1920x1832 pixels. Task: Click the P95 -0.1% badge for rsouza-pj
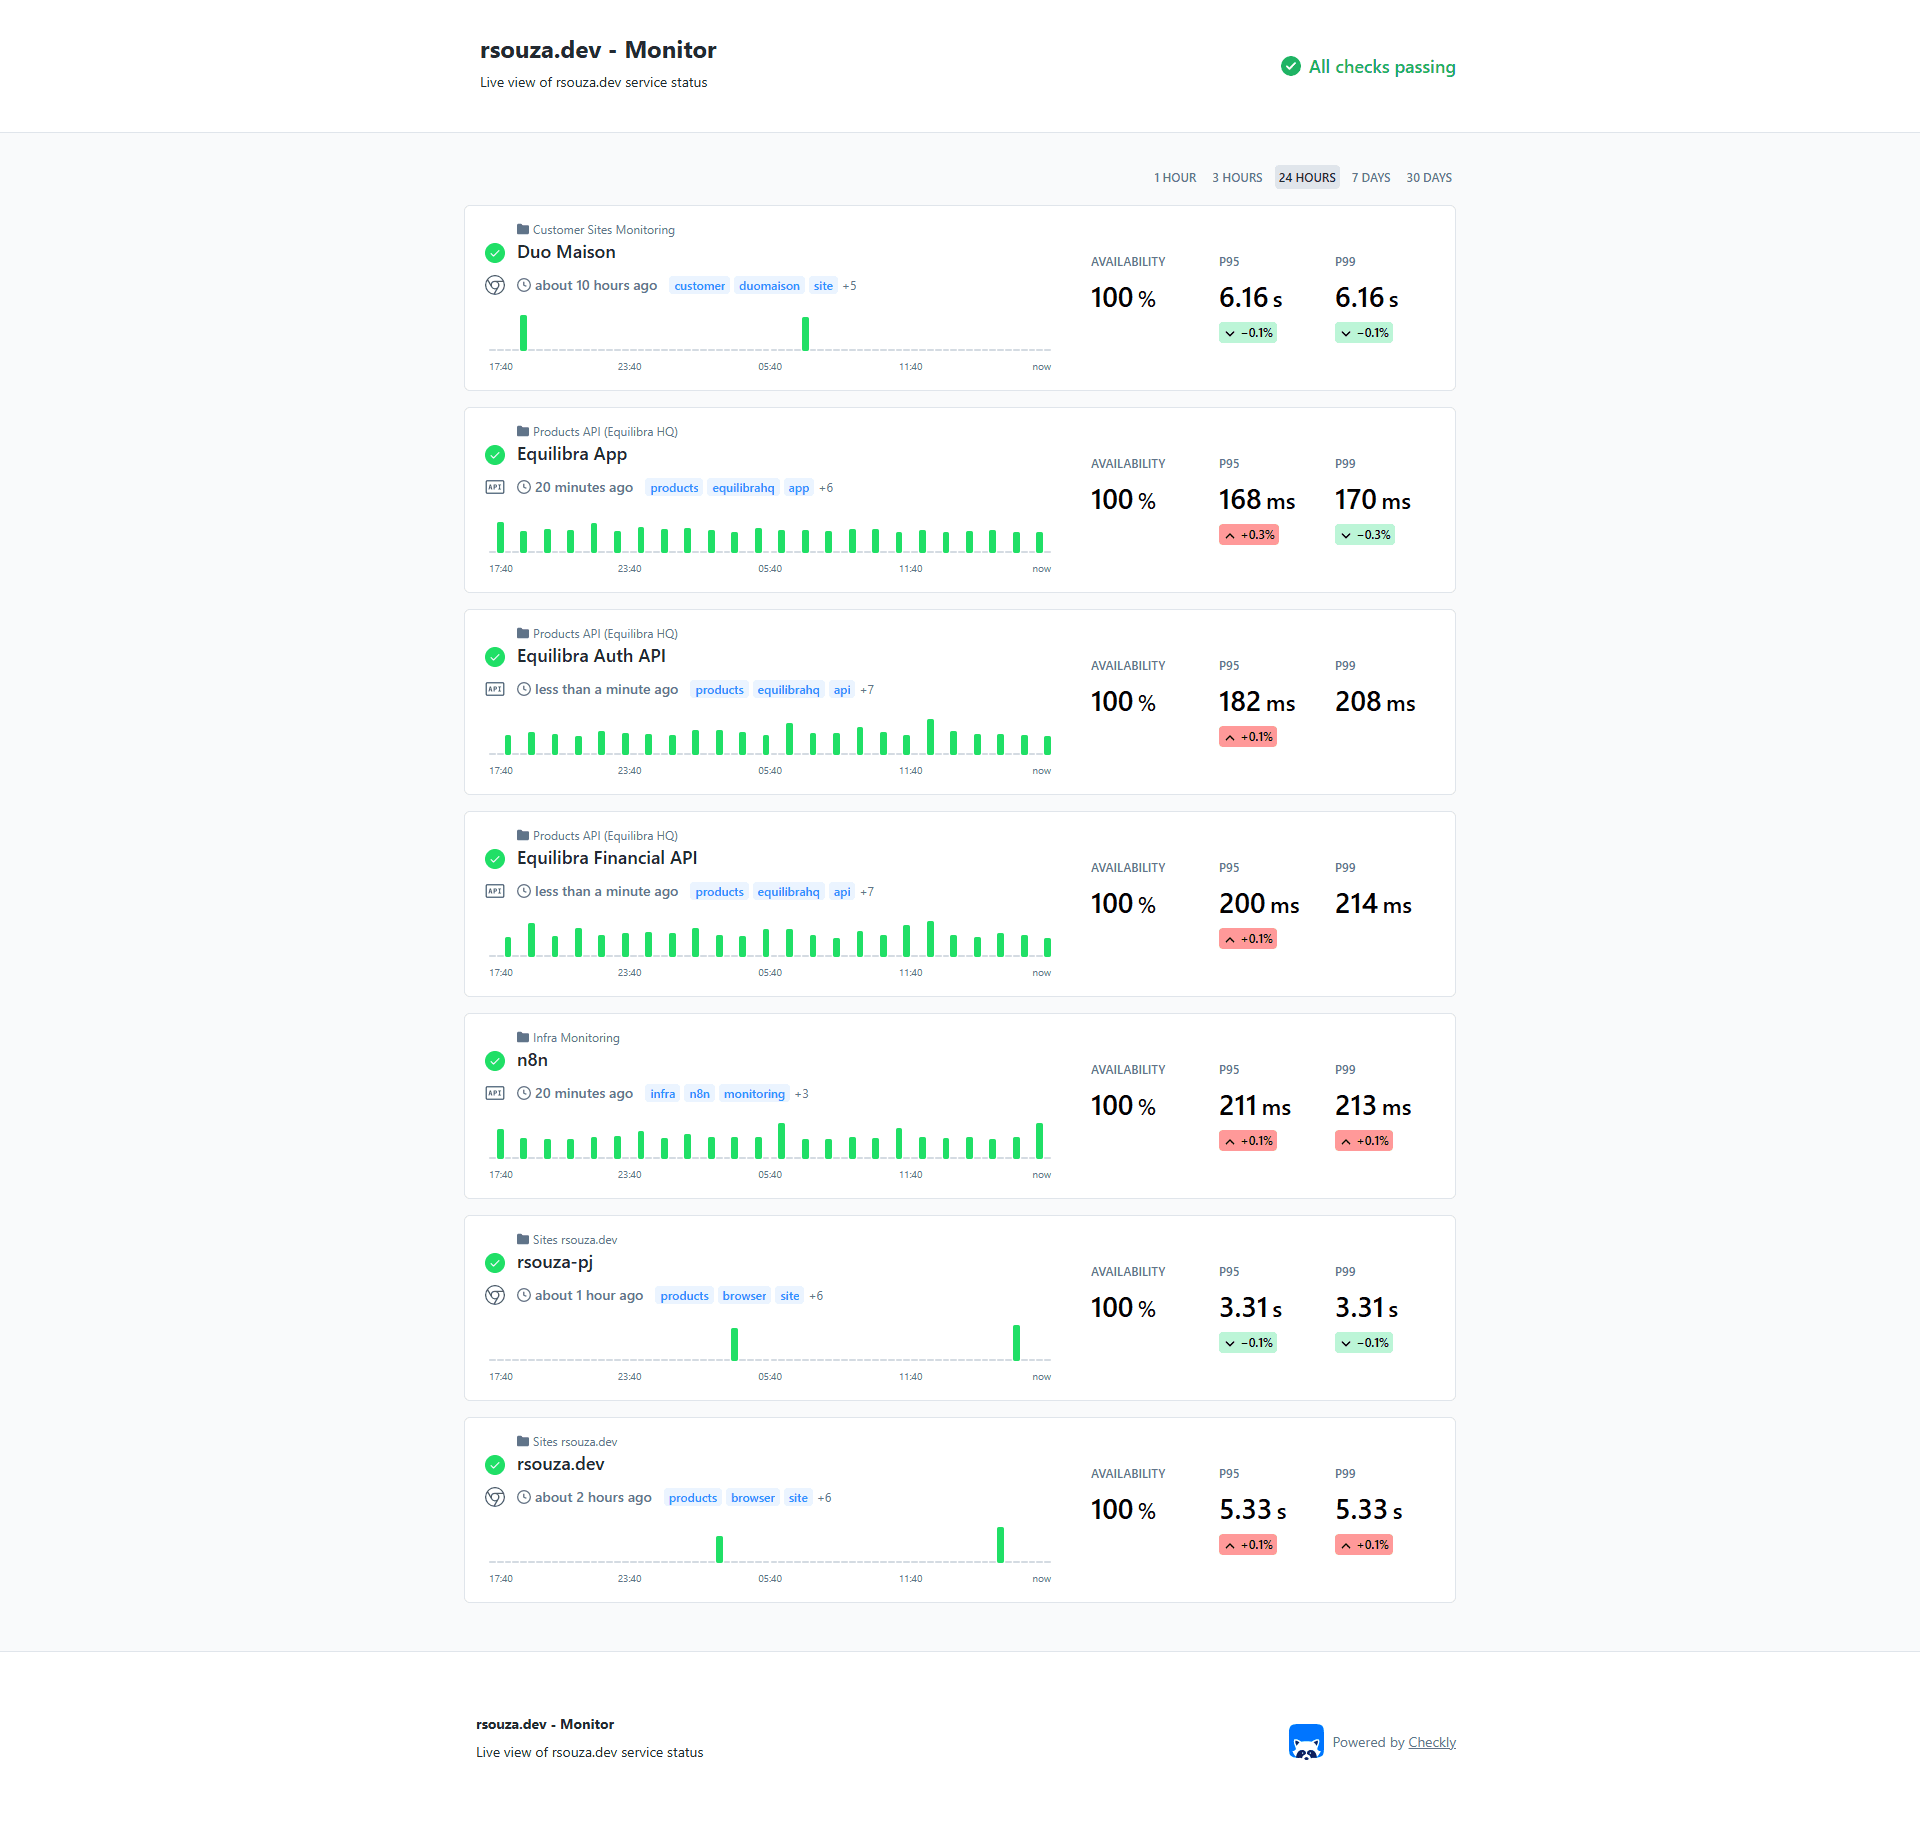pos(1248,1343)
